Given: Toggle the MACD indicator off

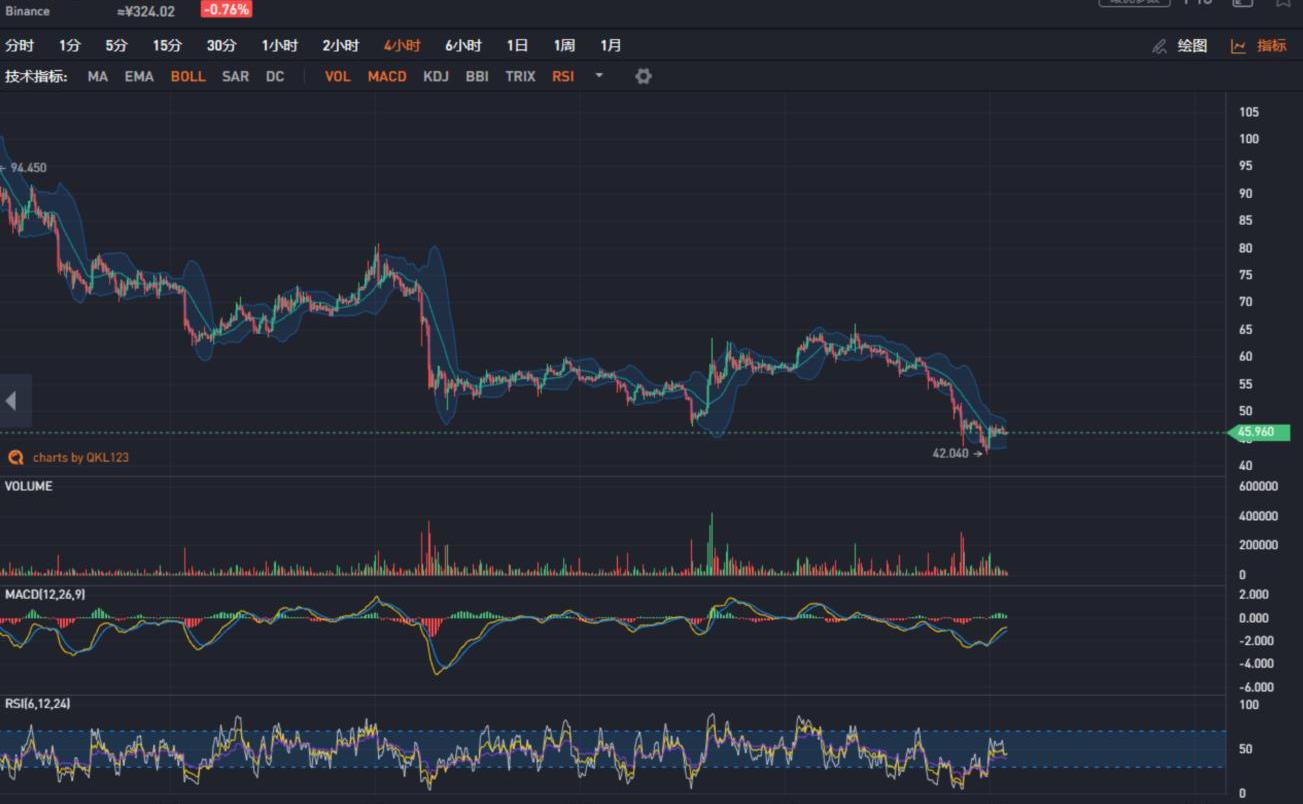Looking at the screenshot, I should [x=387, y=76].
